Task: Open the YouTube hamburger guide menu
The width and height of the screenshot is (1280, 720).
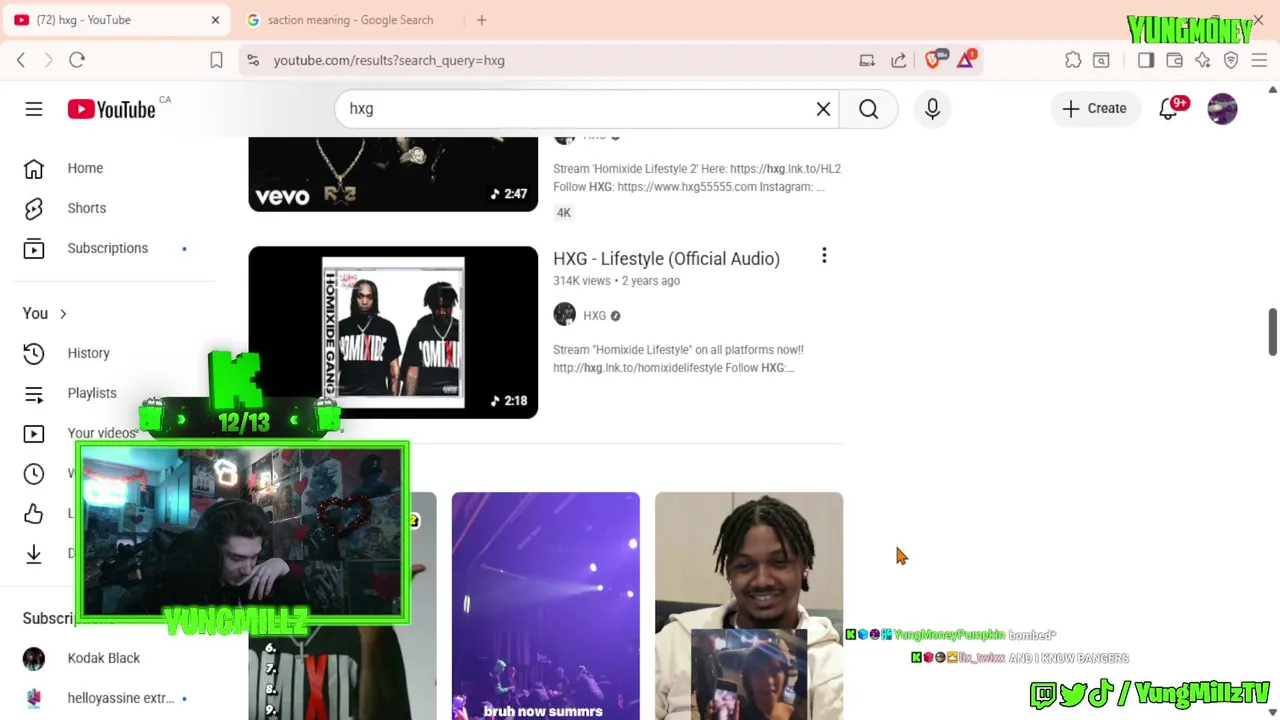Action: pos(34,109)
